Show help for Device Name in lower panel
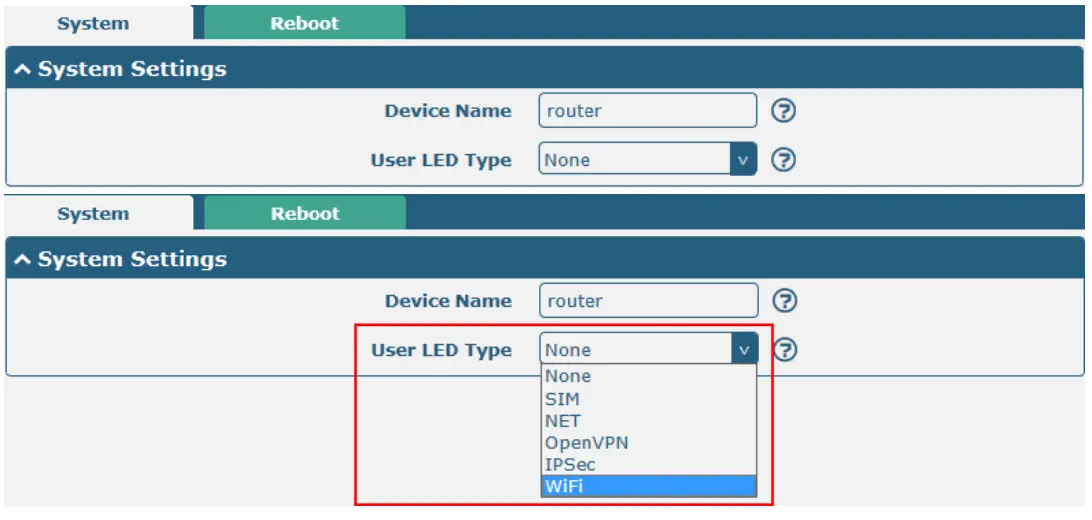 785,301
